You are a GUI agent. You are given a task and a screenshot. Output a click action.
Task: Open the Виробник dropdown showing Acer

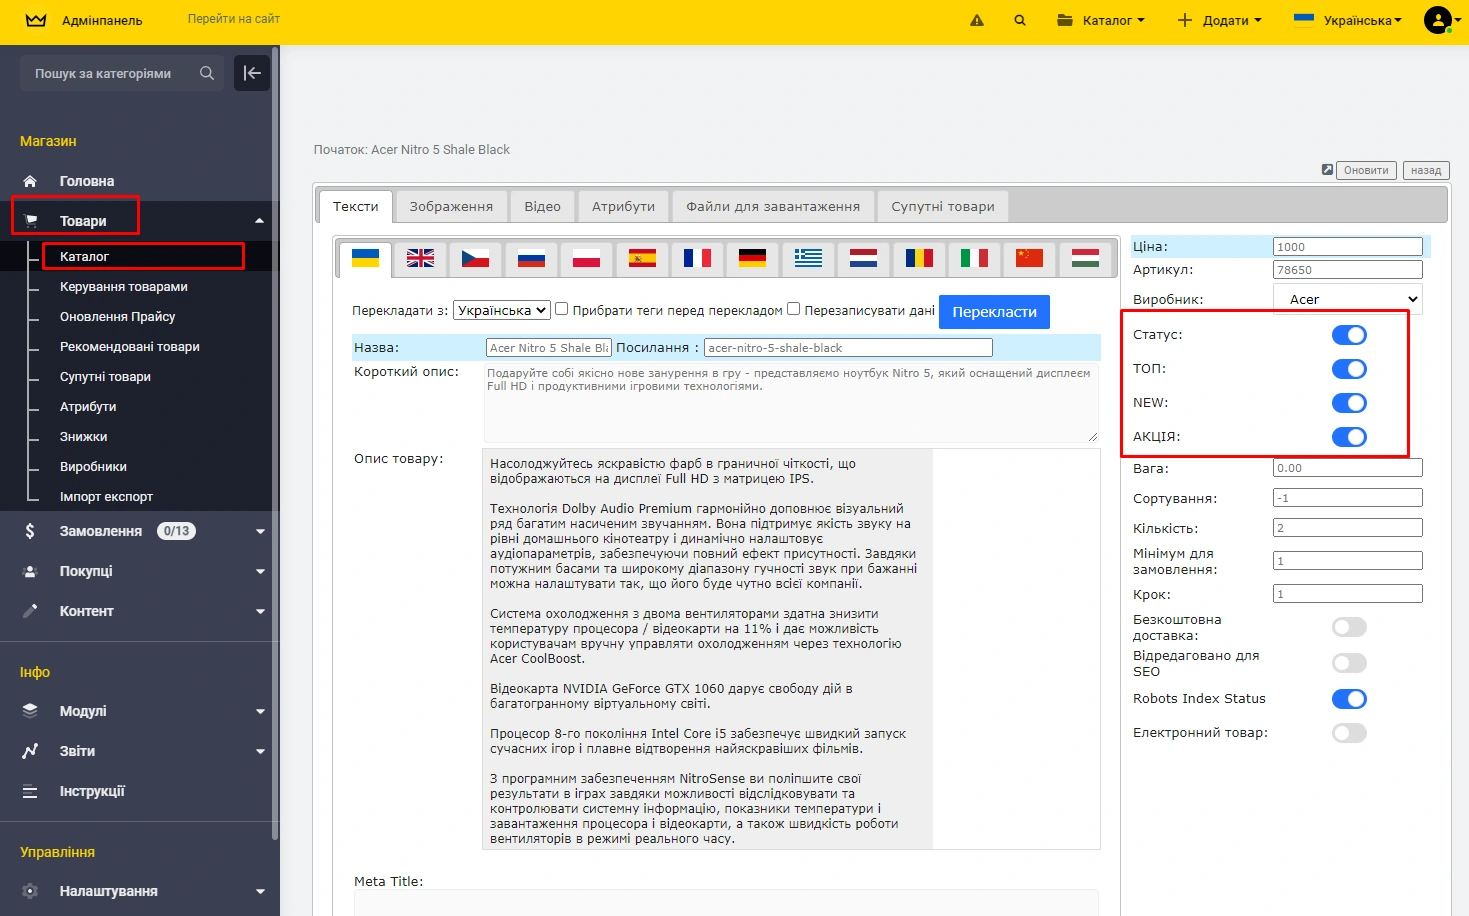click(1347, 299)
